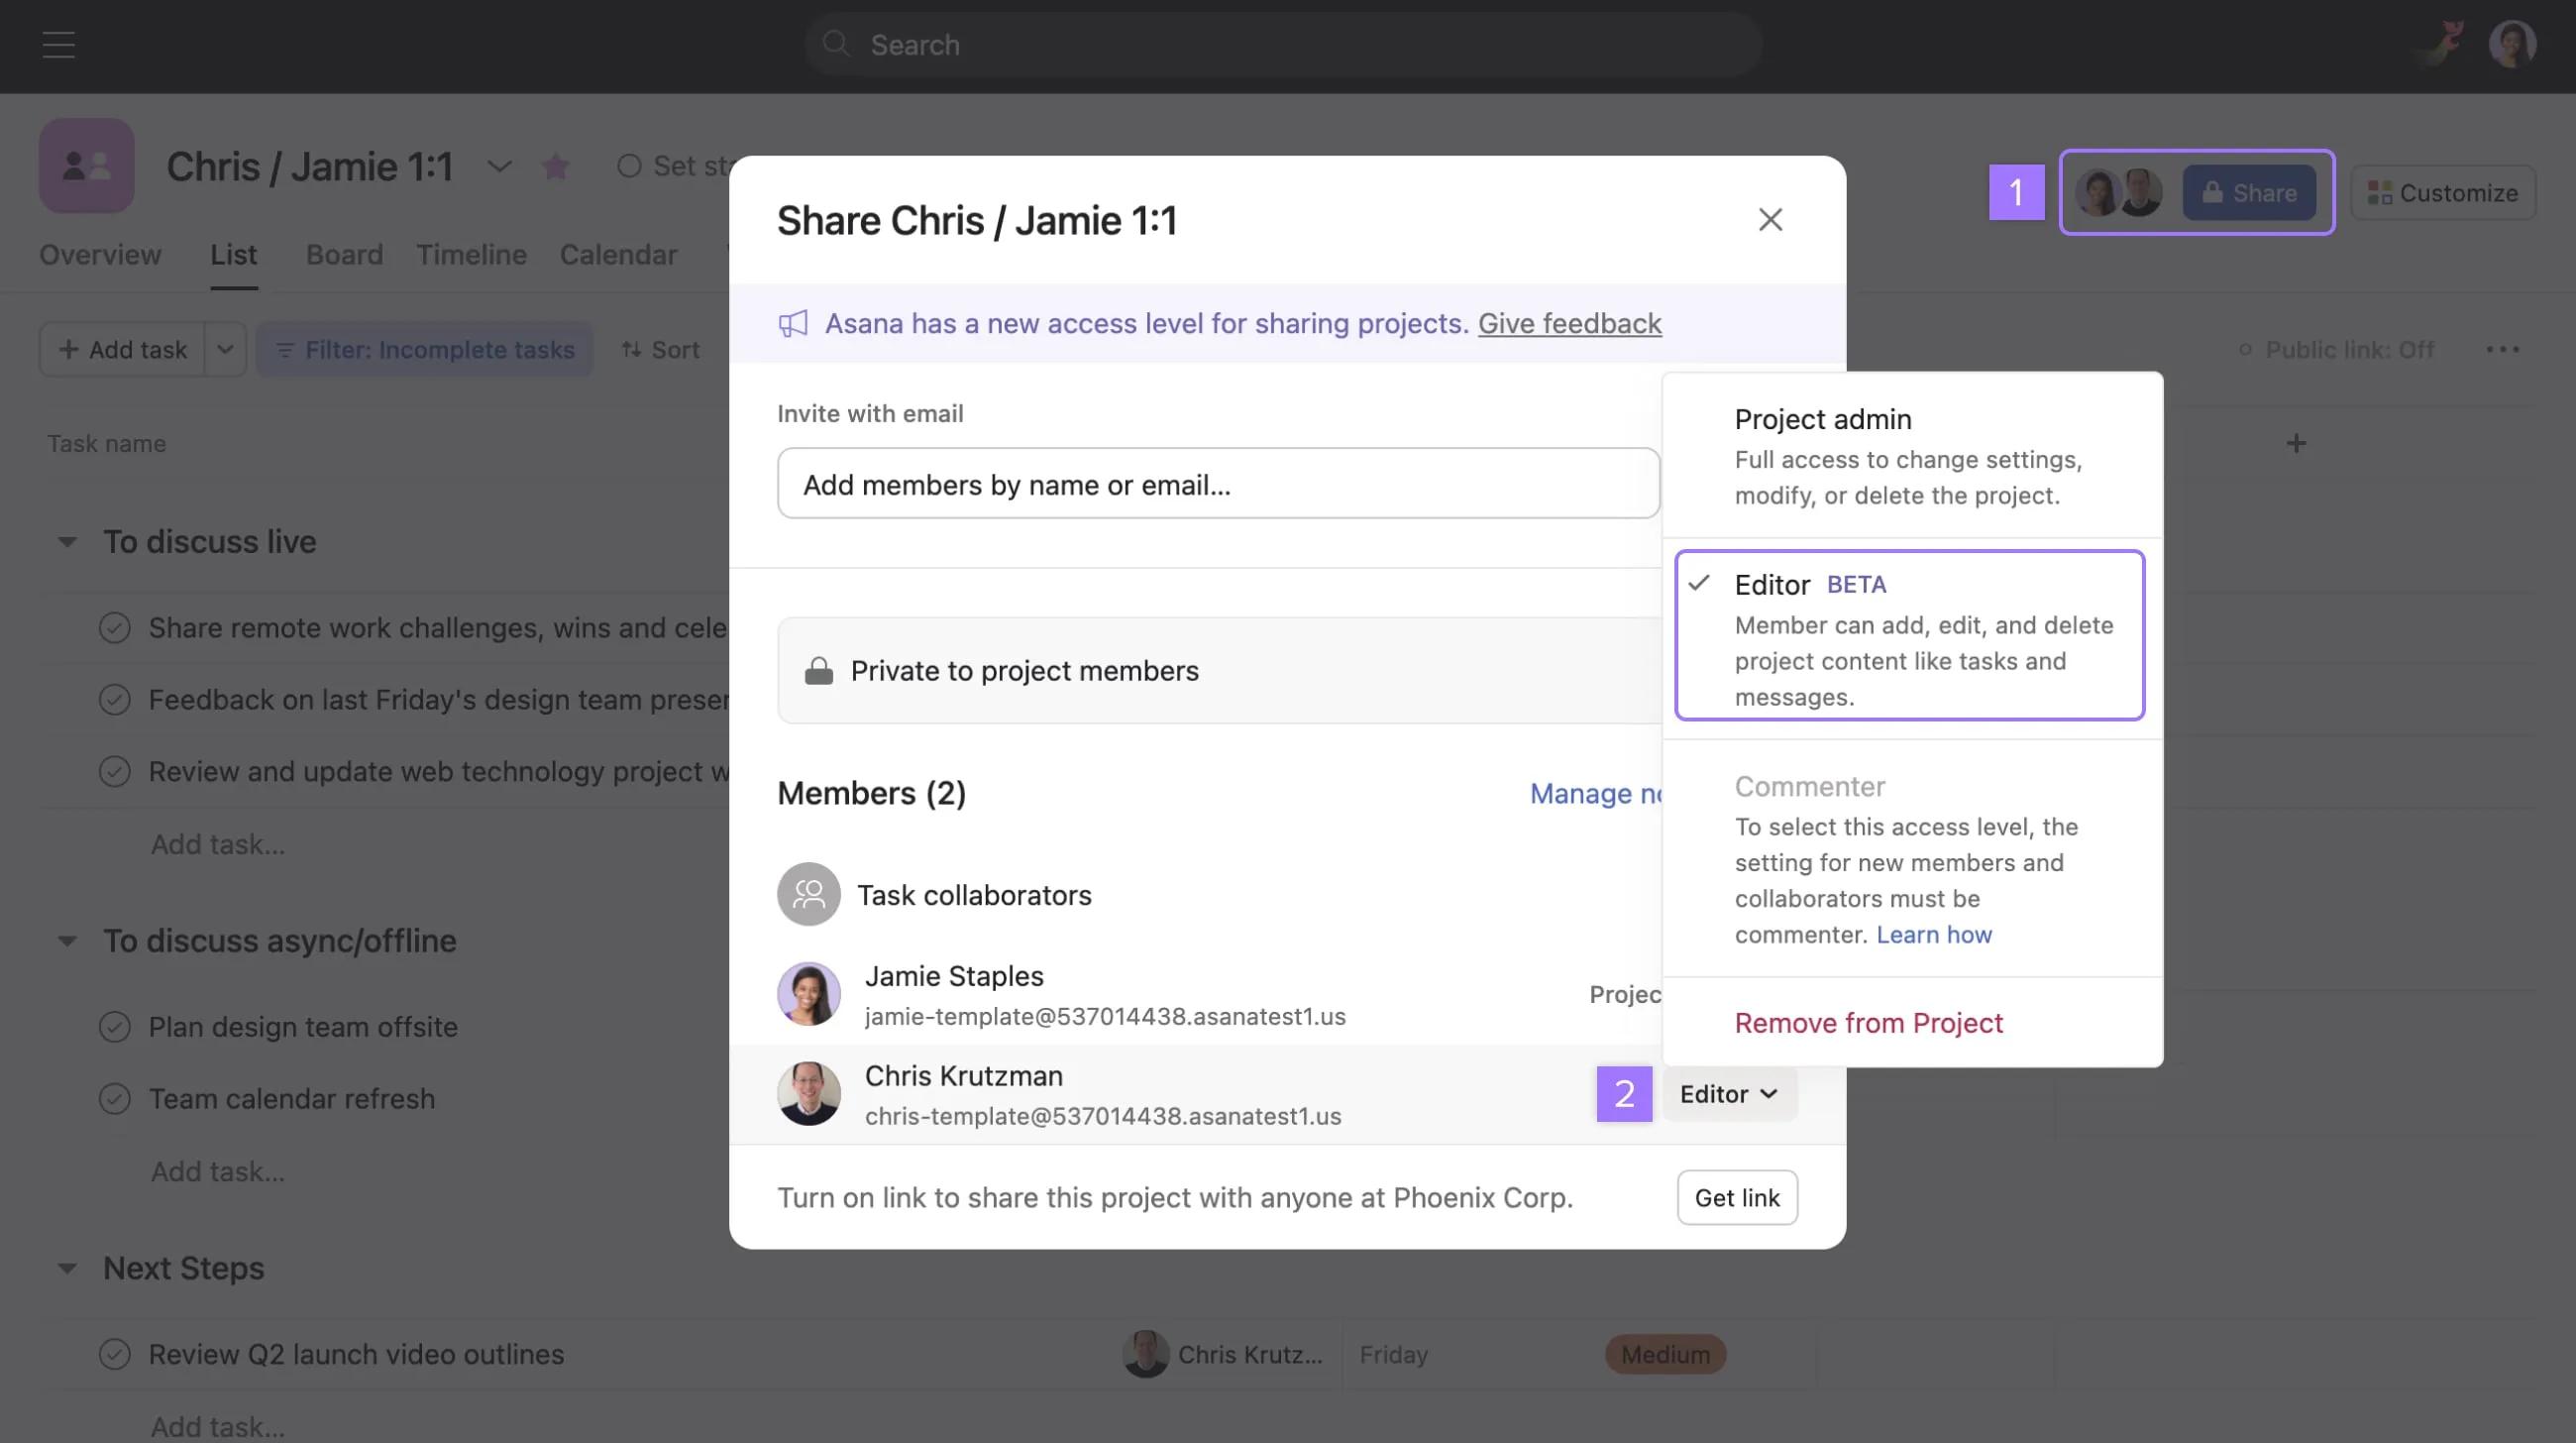Open the hamburger sidebar menu icon
This screenshot has width=2576, height=1443.
coord(58,45)
